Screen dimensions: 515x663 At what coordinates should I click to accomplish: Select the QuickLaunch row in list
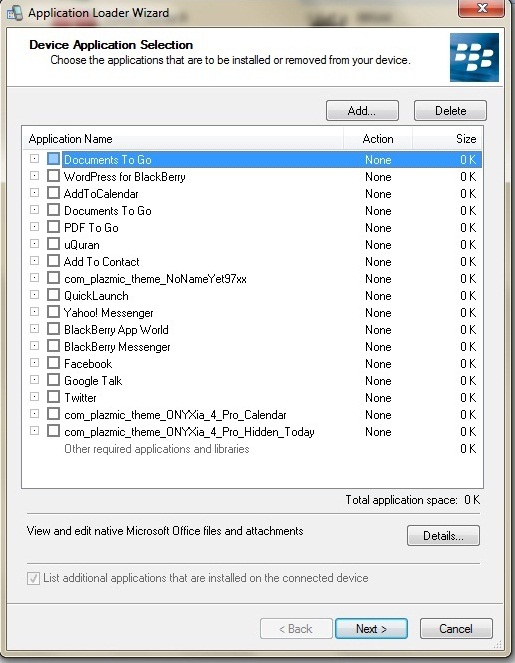[x=252, y=296]
